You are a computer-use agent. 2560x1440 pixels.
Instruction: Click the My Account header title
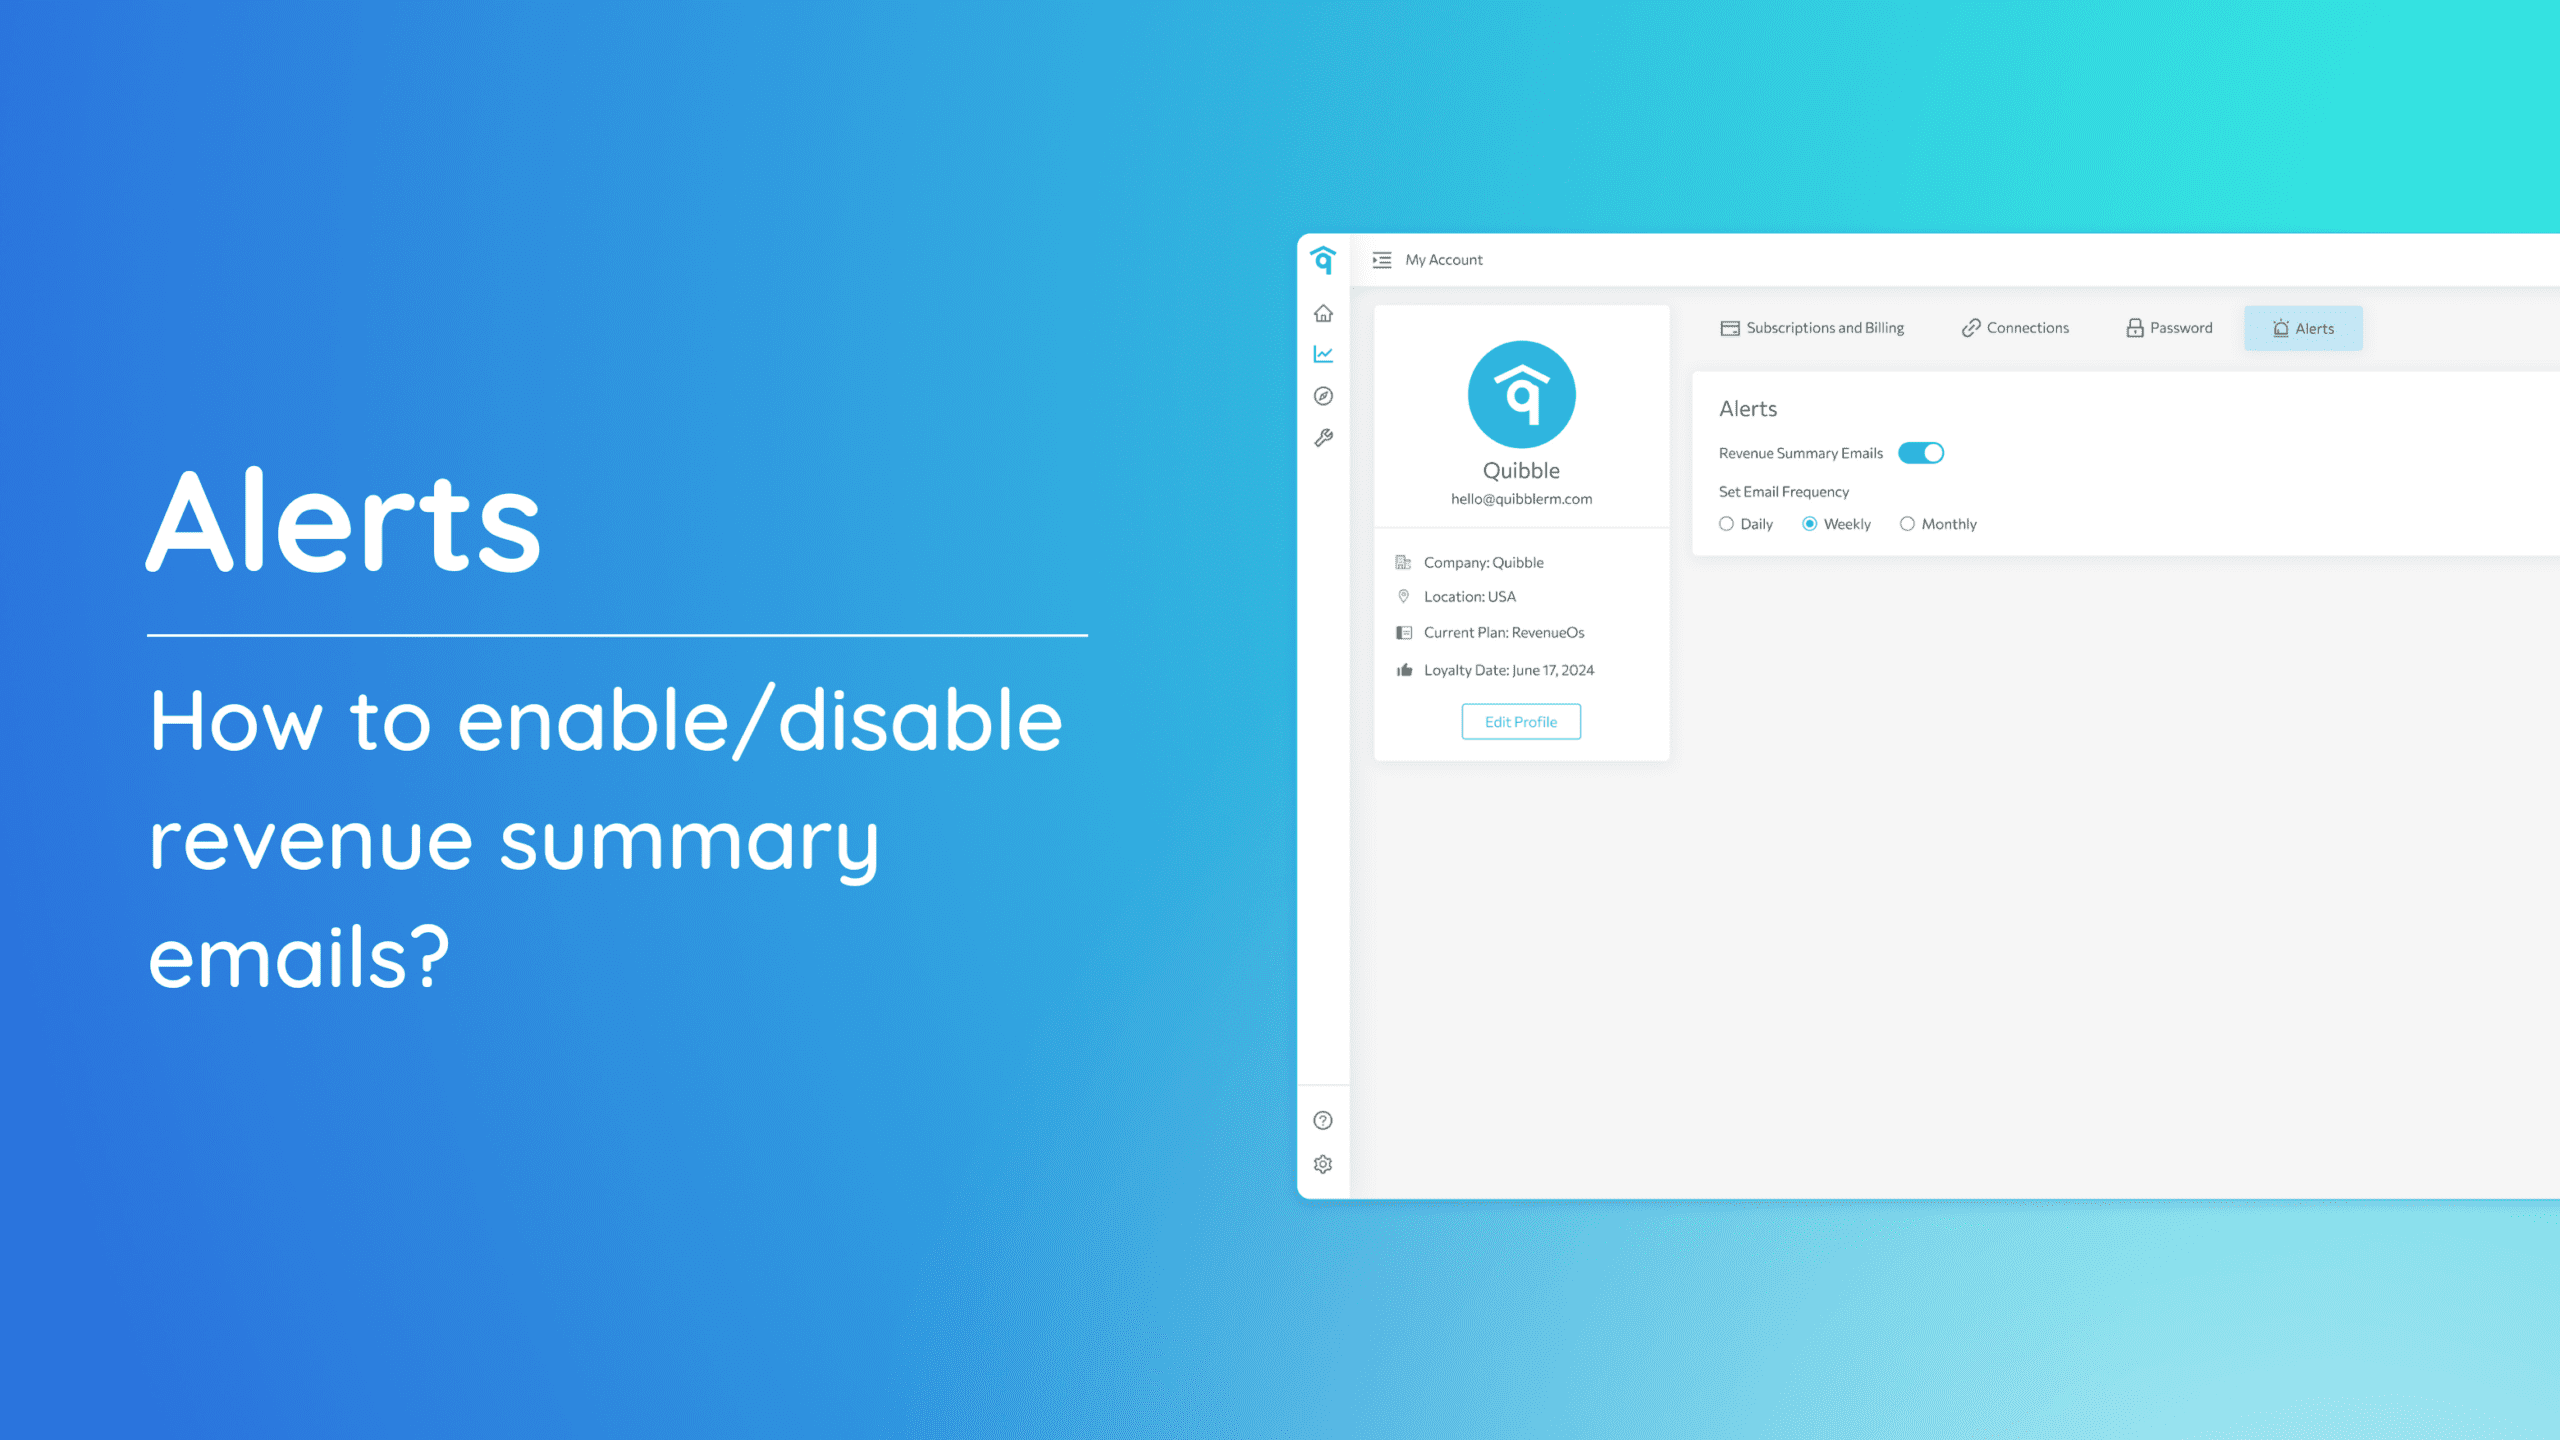tap(1444, 260)
